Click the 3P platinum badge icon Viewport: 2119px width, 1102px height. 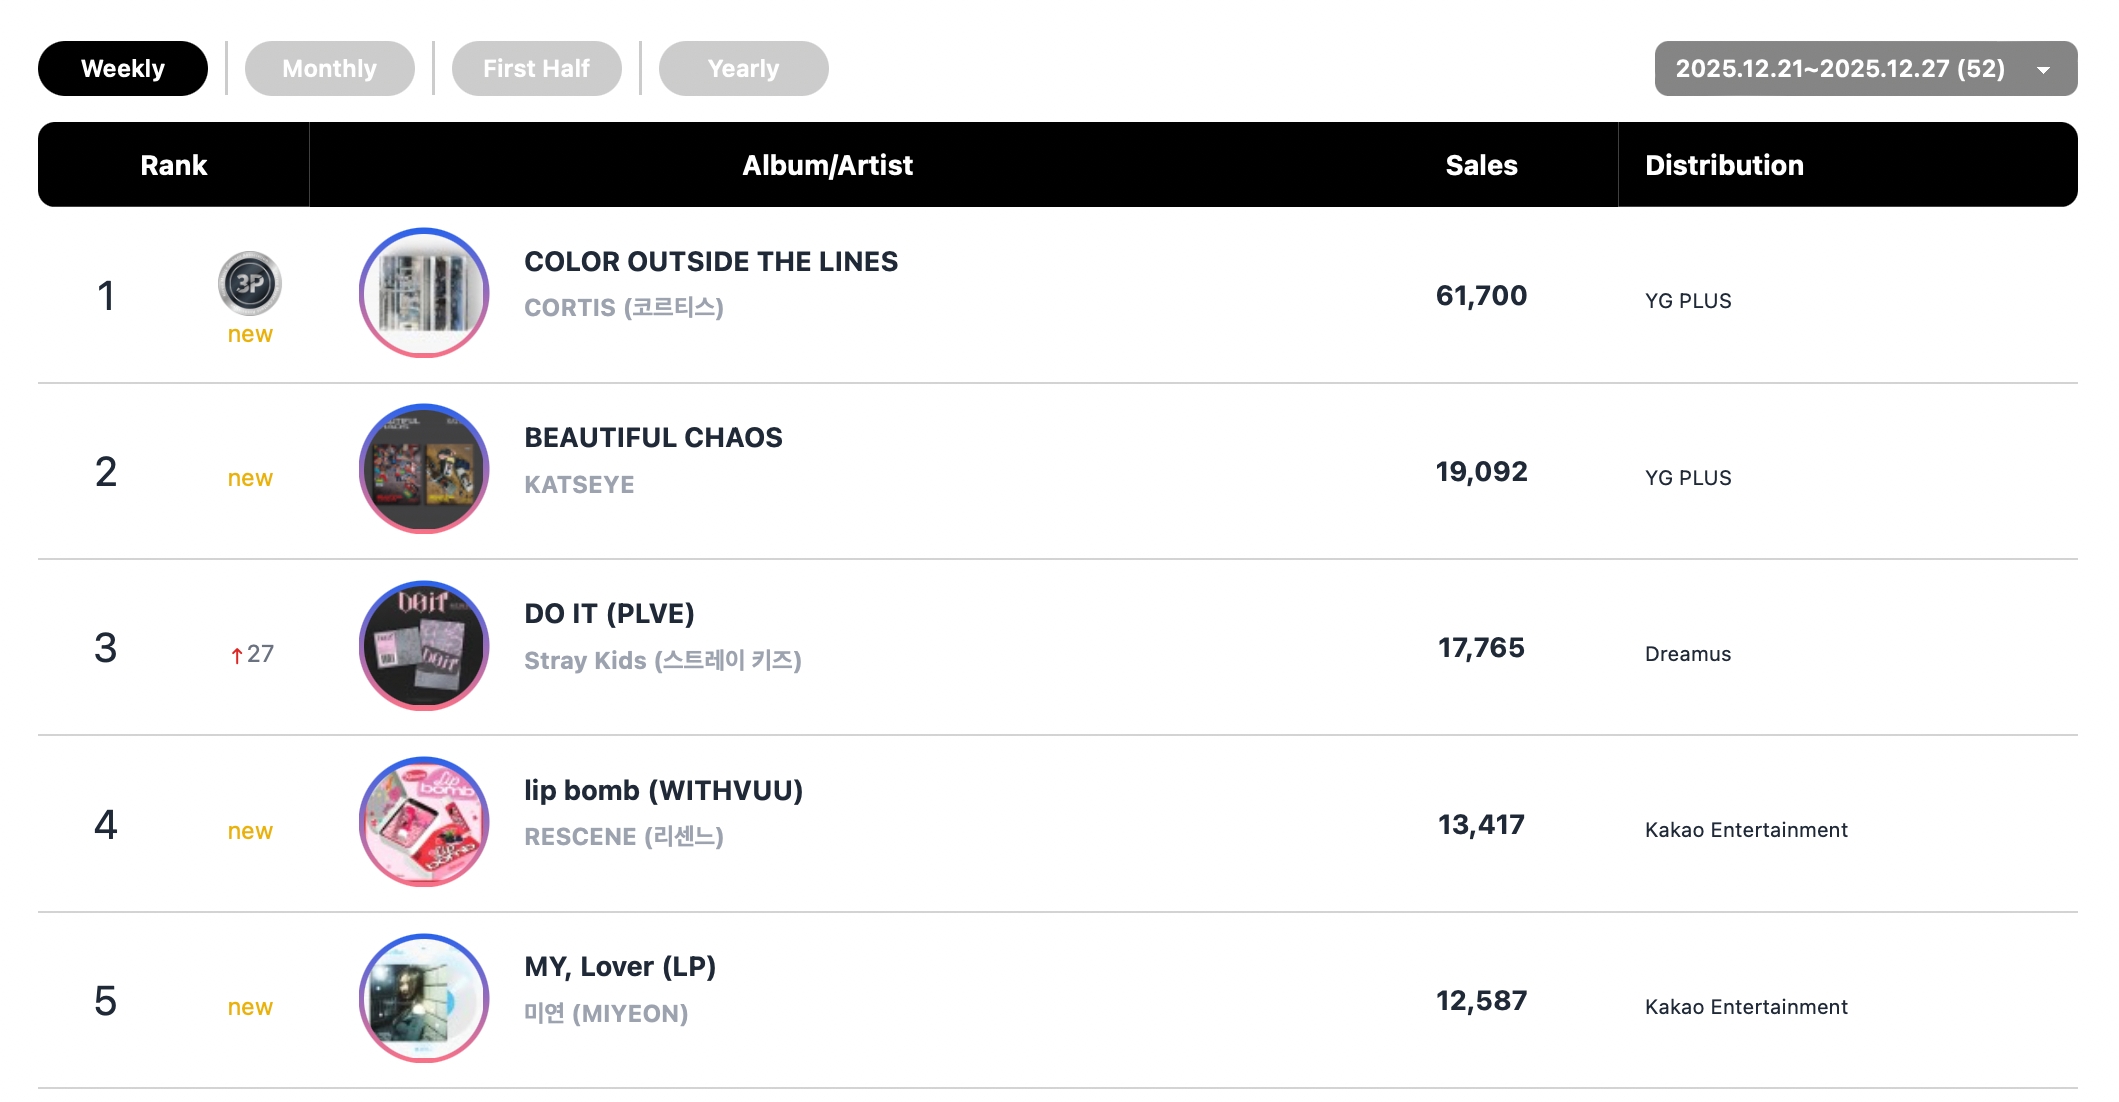[249, 284]
